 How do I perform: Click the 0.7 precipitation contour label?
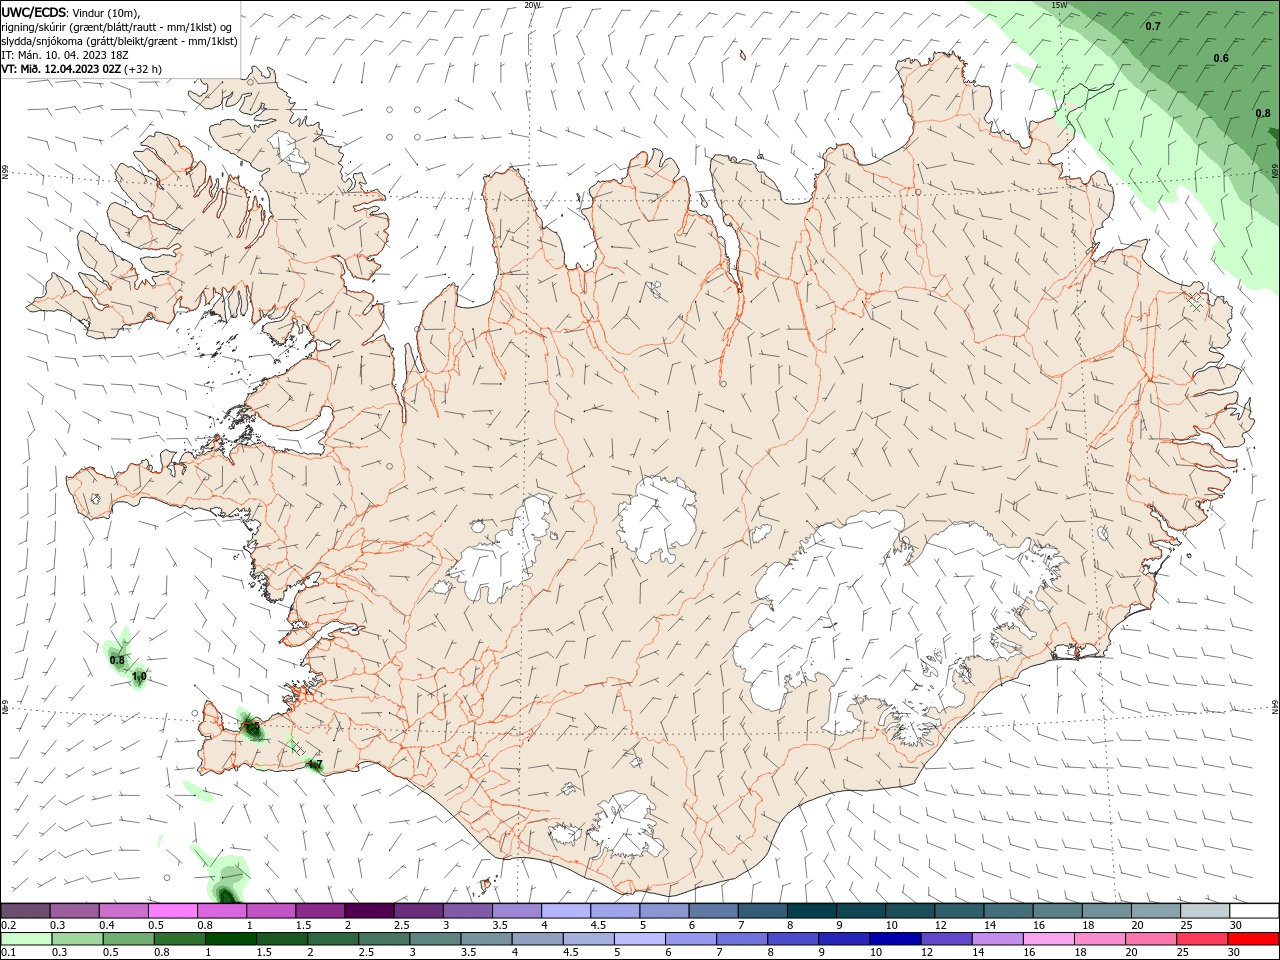pyautogui.click(x=1153, y=26)
